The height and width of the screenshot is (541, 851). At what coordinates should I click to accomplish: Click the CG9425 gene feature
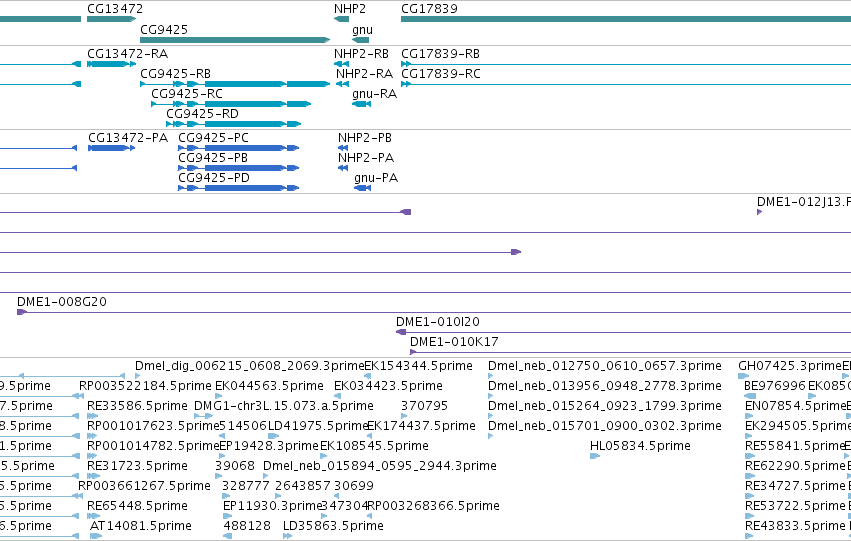click(x=235, y=40)
